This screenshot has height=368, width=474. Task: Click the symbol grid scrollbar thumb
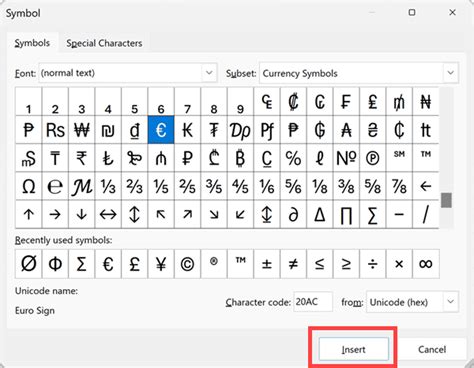(x=446, y=200)
